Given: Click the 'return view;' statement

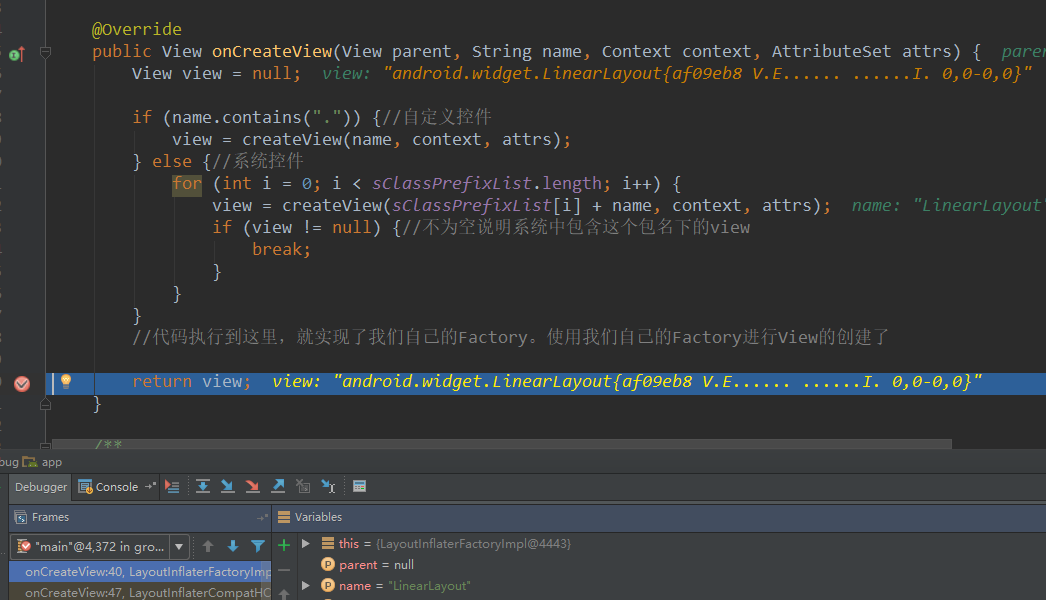Looking at the screenshot, I should (x=191, y=382).
